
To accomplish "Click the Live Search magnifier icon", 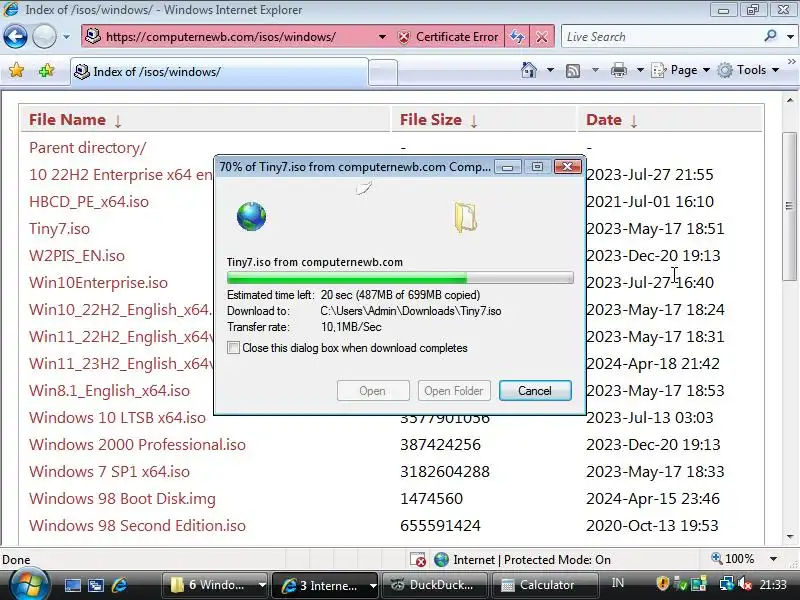I will [x=770, y=36].
